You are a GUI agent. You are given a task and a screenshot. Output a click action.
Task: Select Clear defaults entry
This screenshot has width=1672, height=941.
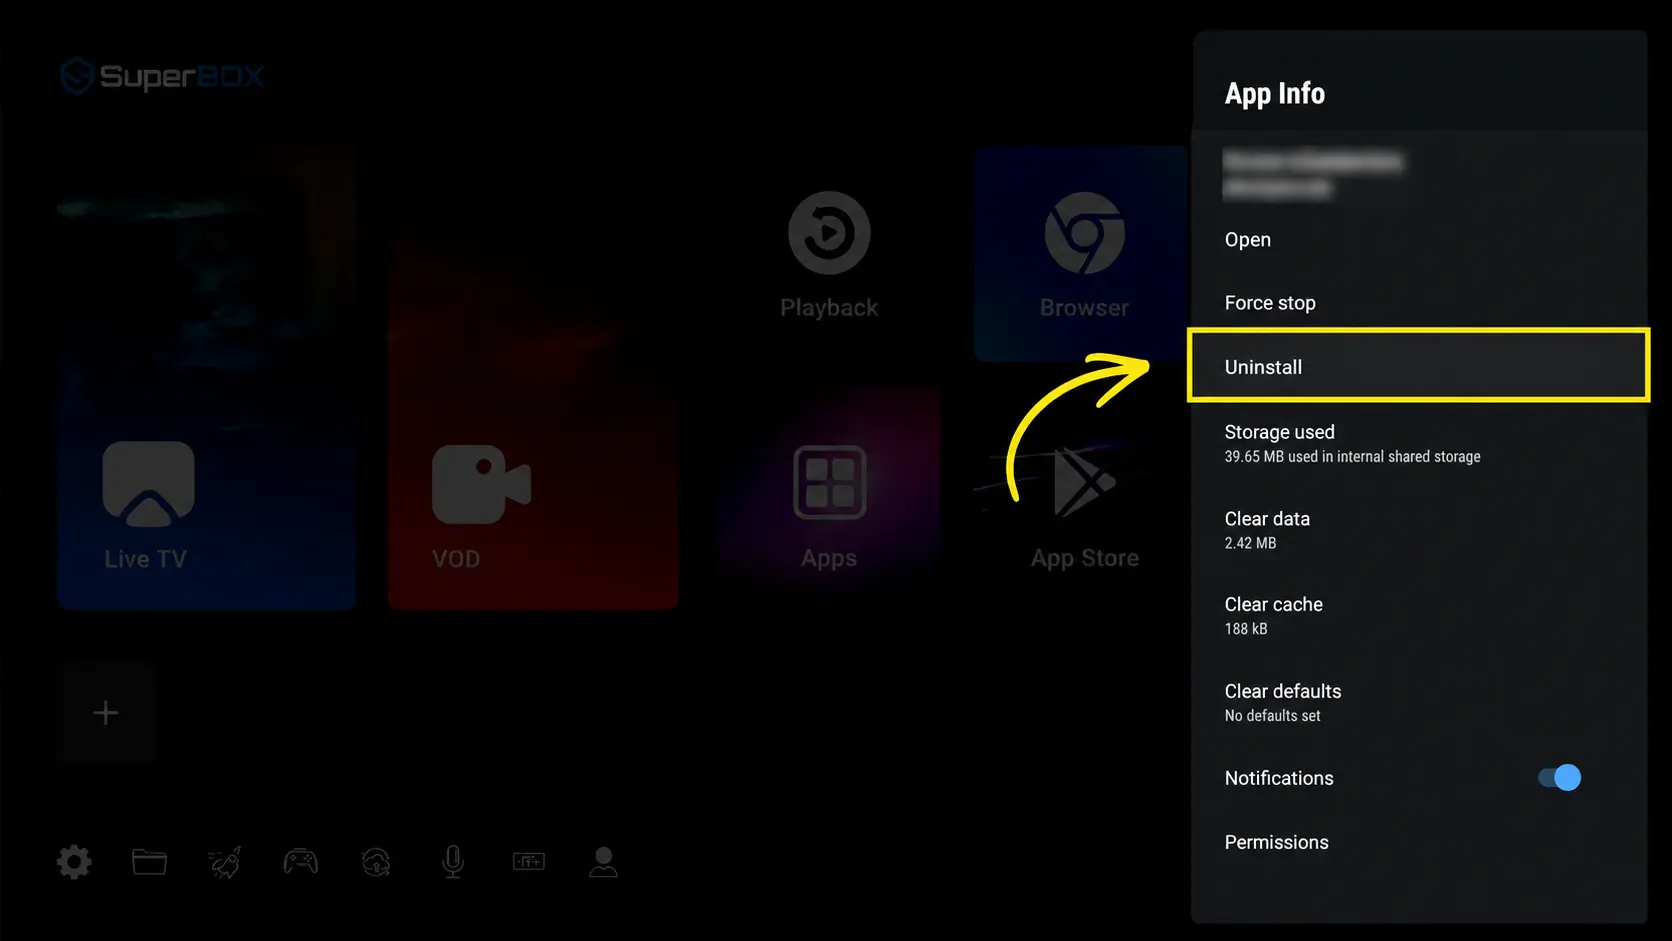(x=1419, y=702)
